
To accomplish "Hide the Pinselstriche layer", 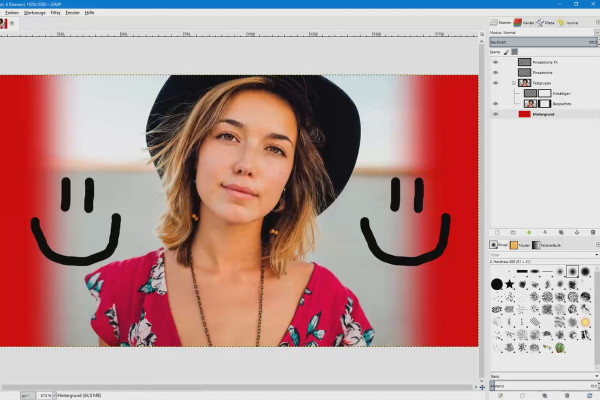I will click(496, 72).
